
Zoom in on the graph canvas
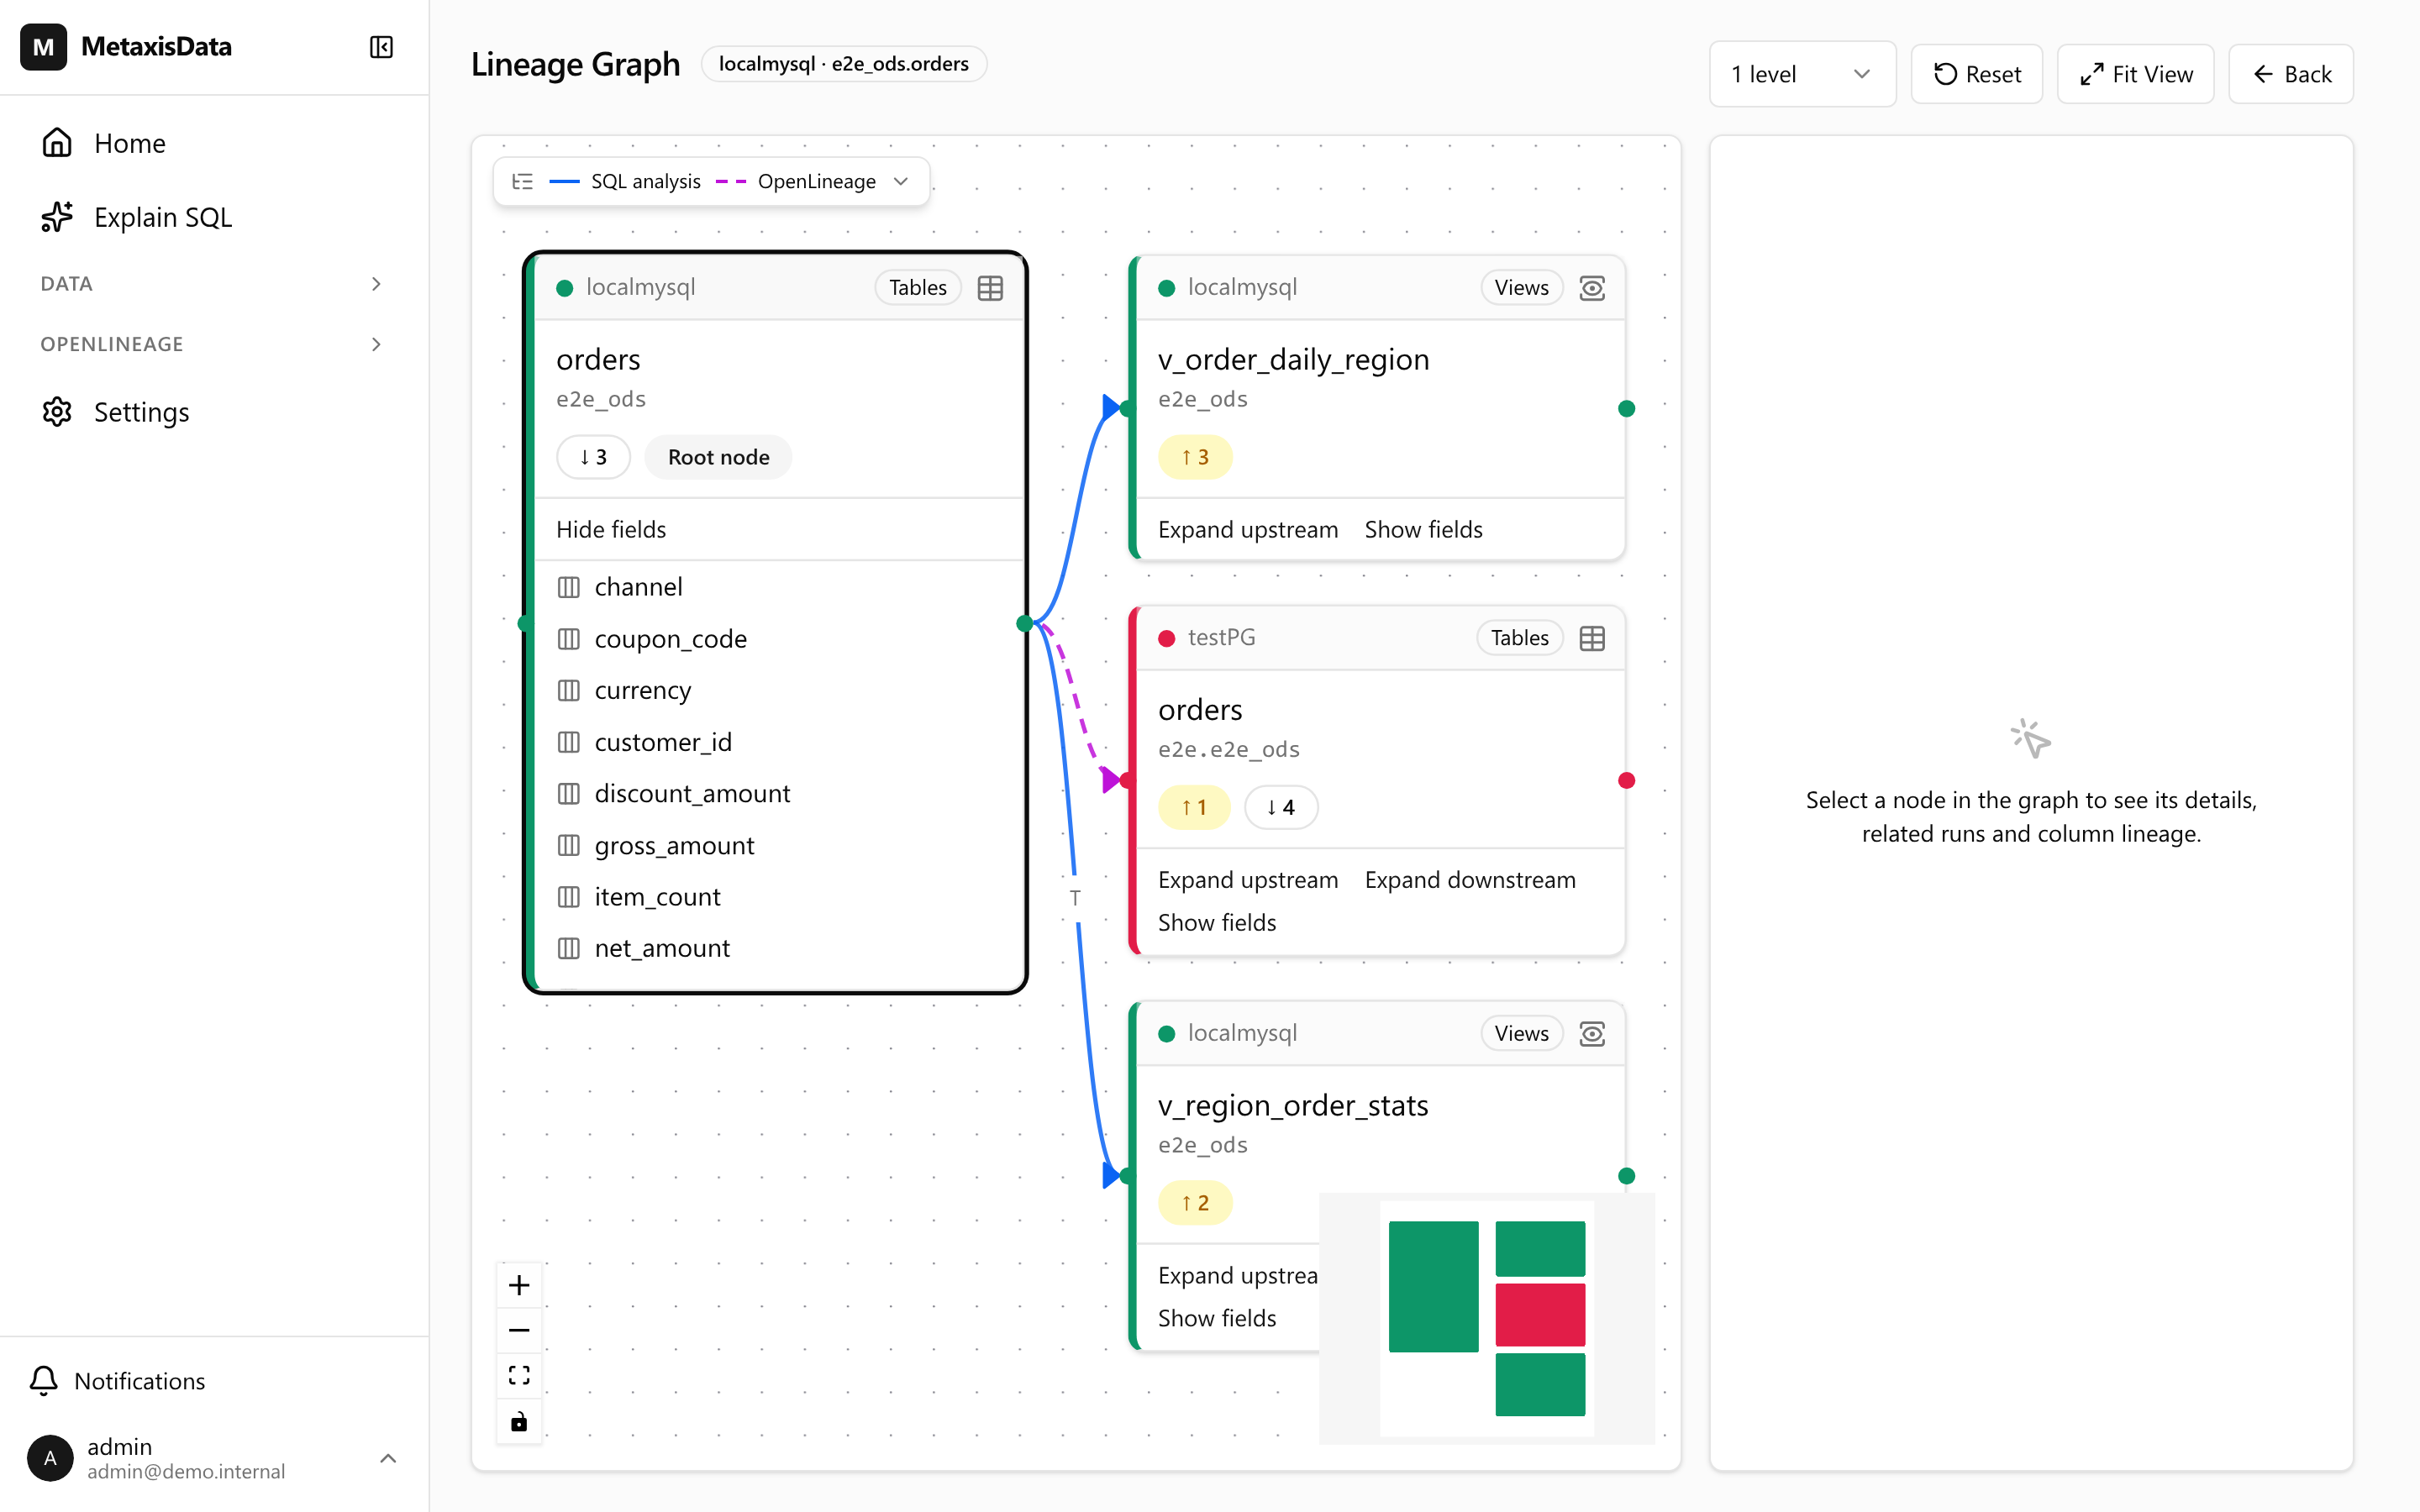pos(519,1285)
